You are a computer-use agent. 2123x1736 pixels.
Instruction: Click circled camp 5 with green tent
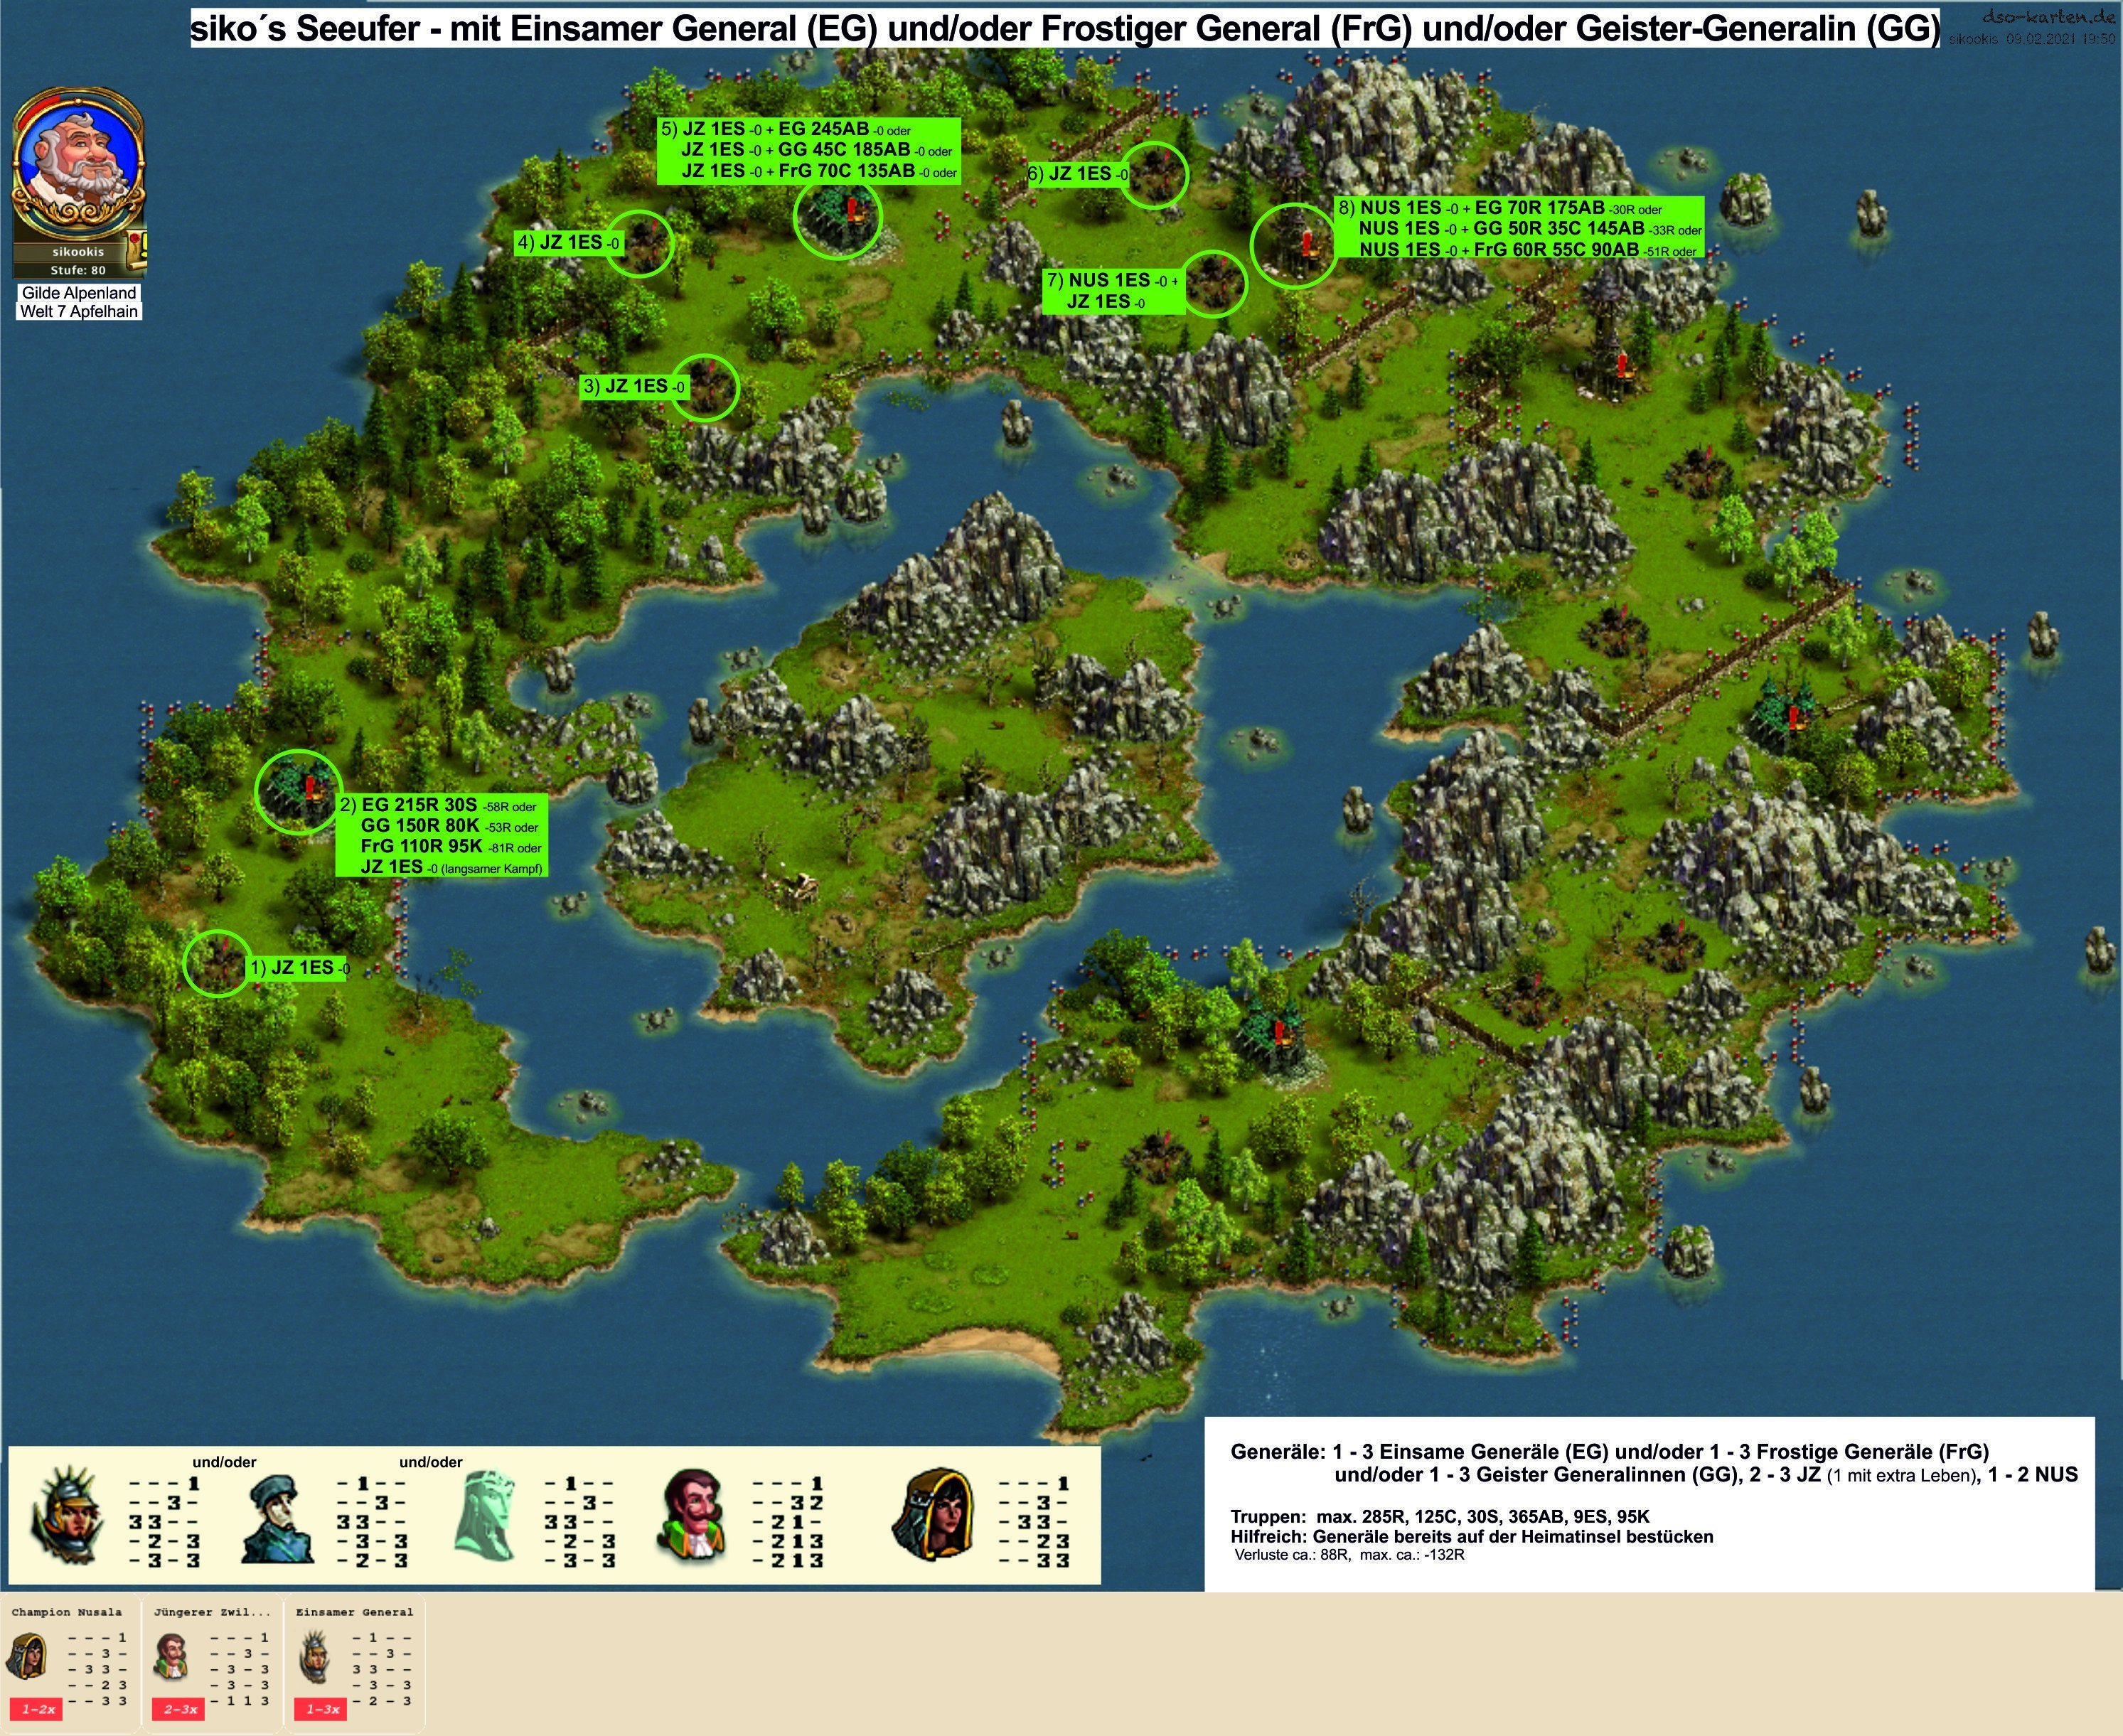point(838,216)
